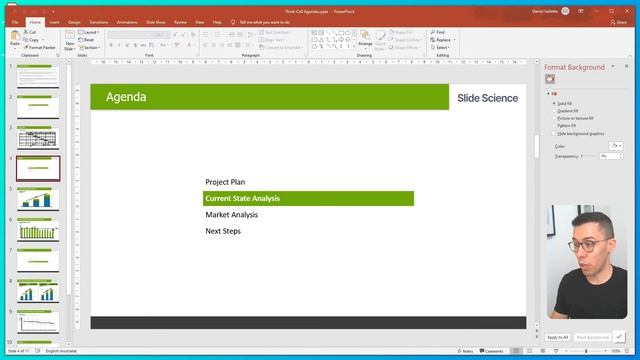Expand the Replace dropdown arrow
This screenshot has width=640, height=360.
point(454,40)
